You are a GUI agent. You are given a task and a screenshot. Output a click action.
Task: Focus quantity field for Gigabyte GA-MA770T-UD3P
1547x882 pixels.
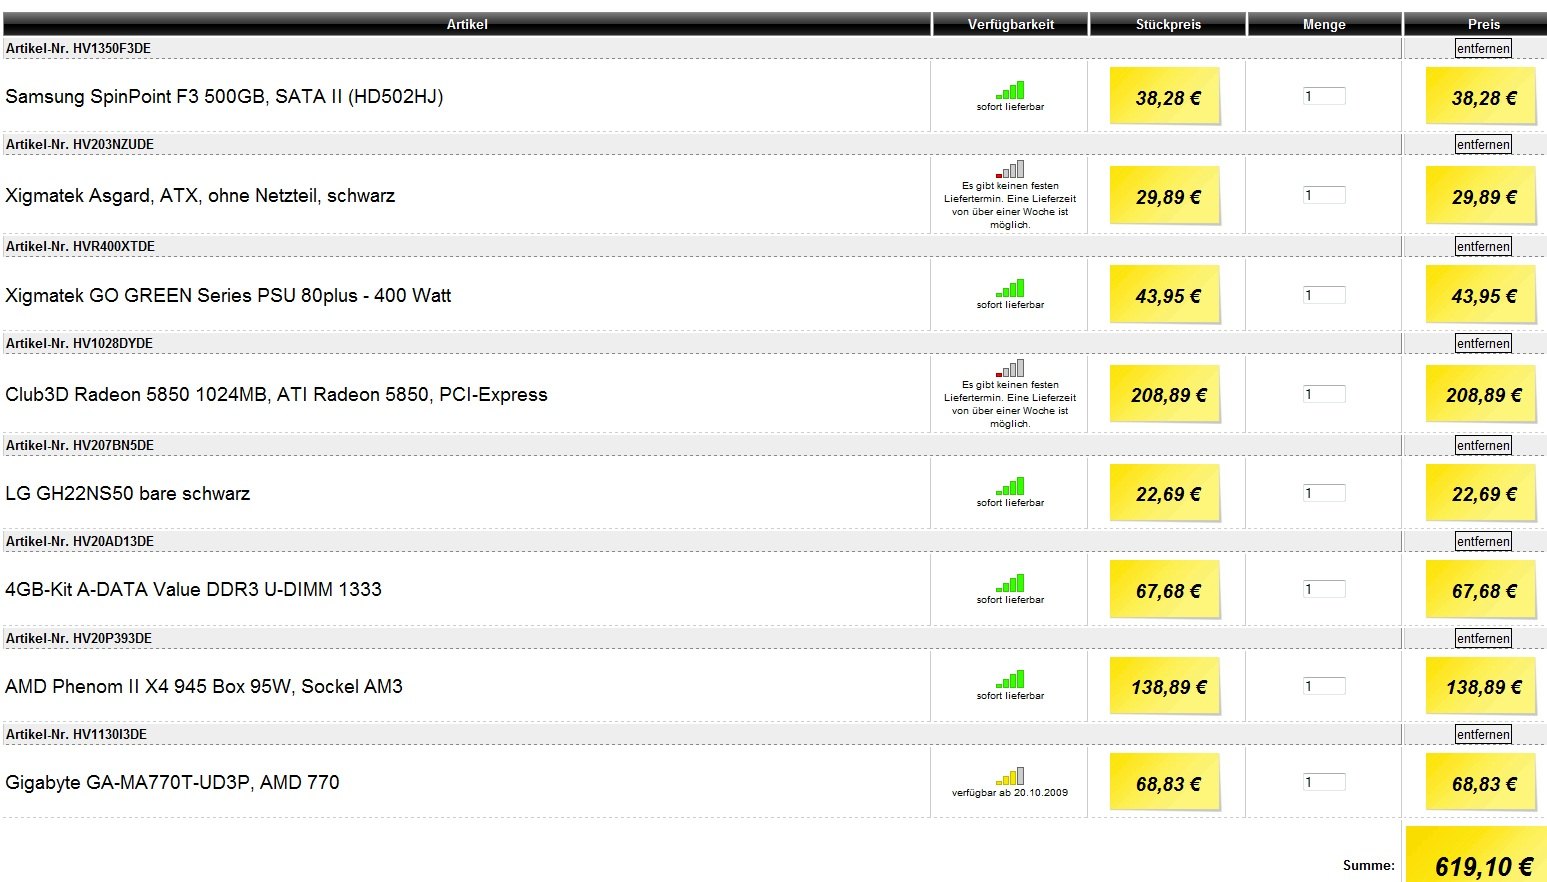point(1324,782)
